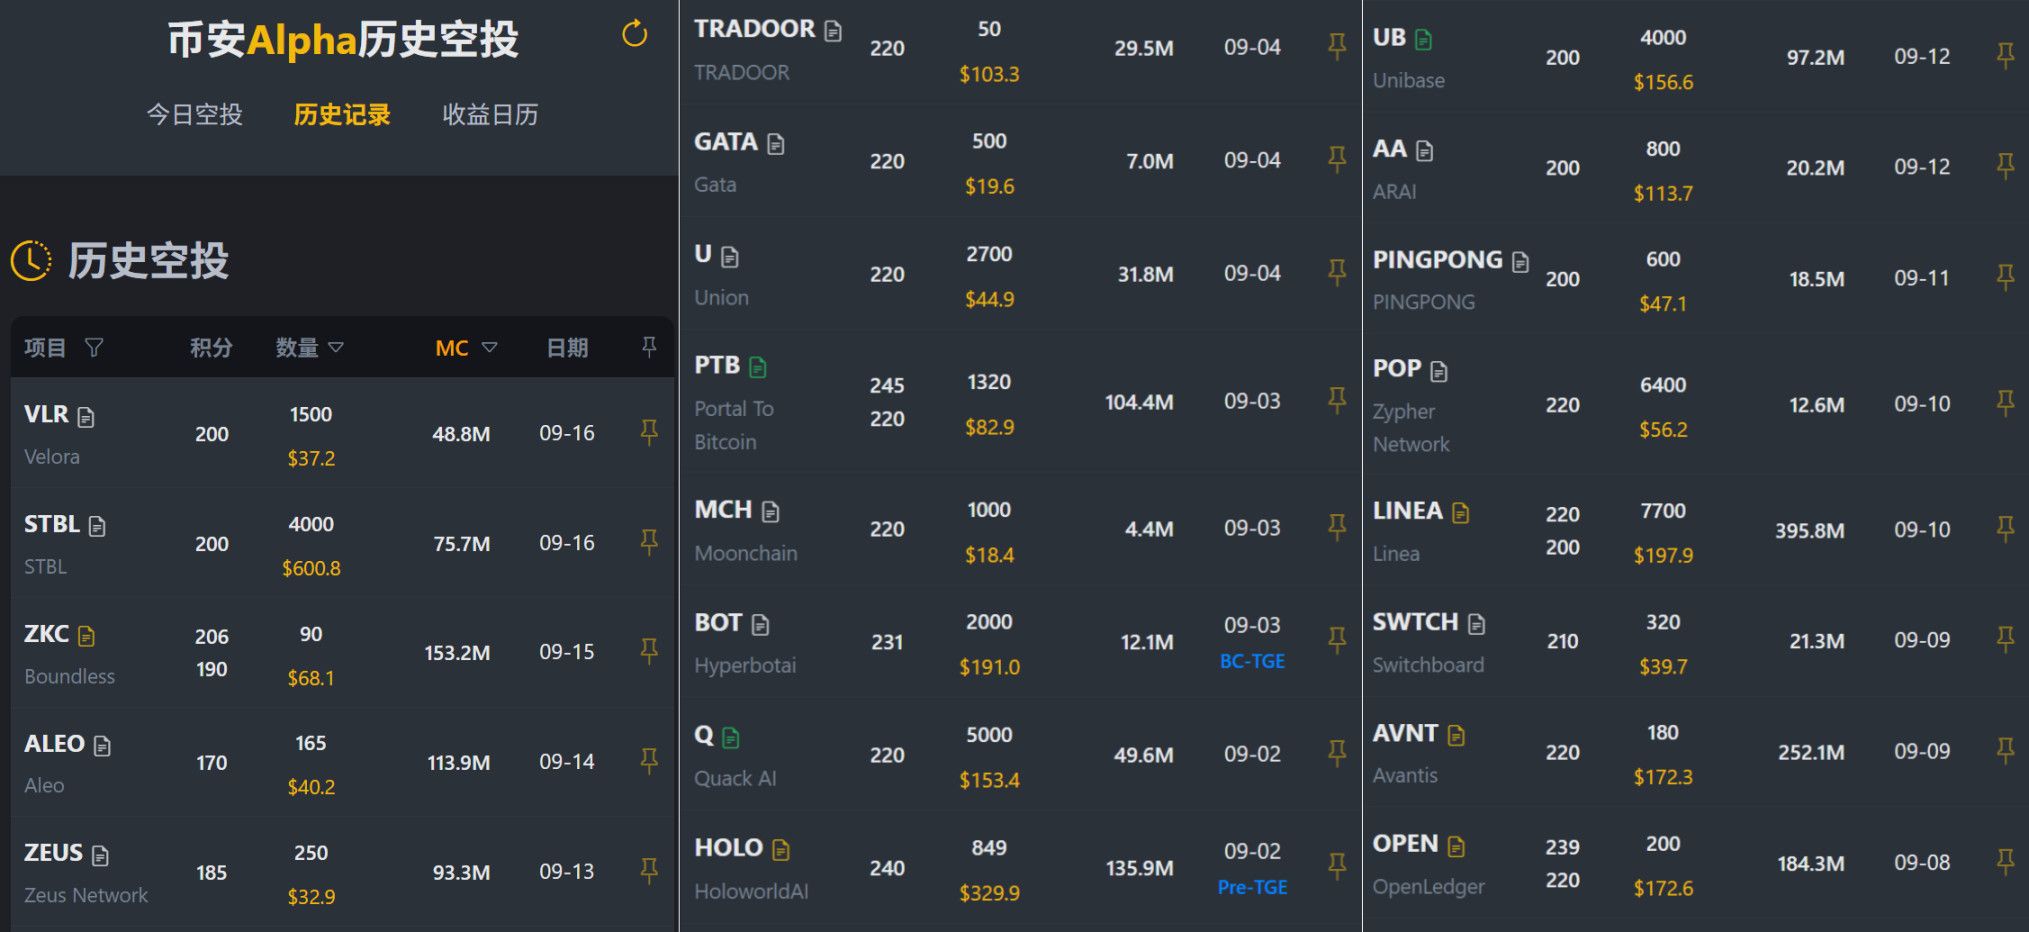The width and height of the screenshot is (2029, 932).
Task: Toggle the pin for the ZKC row
Action: click(x=649, y=651)
